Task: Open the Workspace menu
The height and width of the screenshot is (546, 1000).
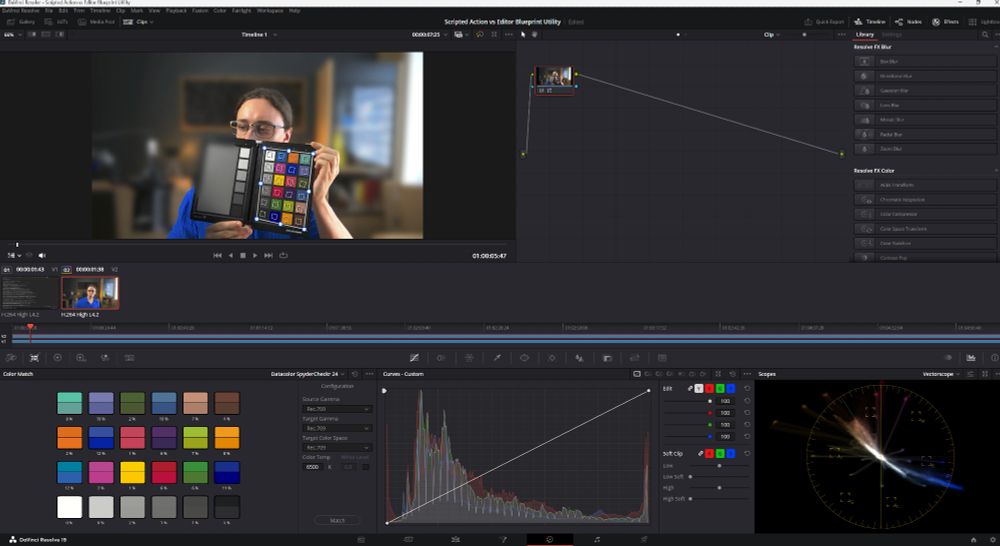Action: (x=270, y=11)
